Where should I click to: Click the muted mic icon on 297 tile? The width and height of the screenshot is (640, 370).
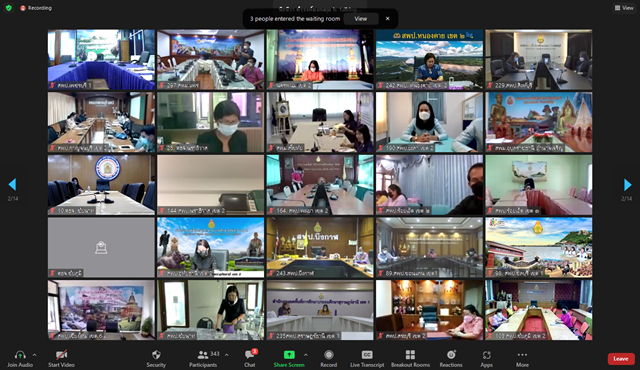coord(162,85)
